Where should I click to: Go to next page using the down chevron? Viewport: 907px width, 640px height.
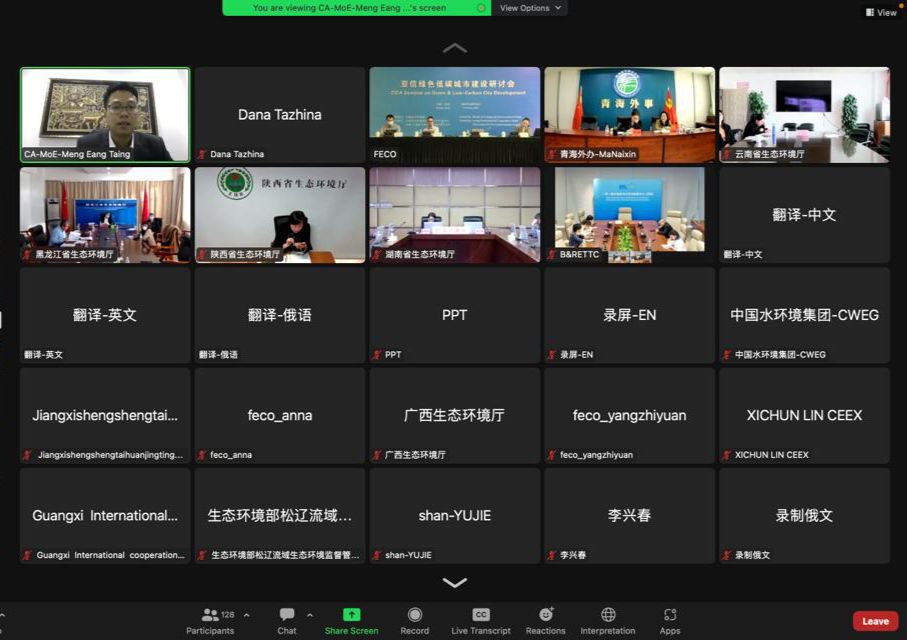pos(455,583)
